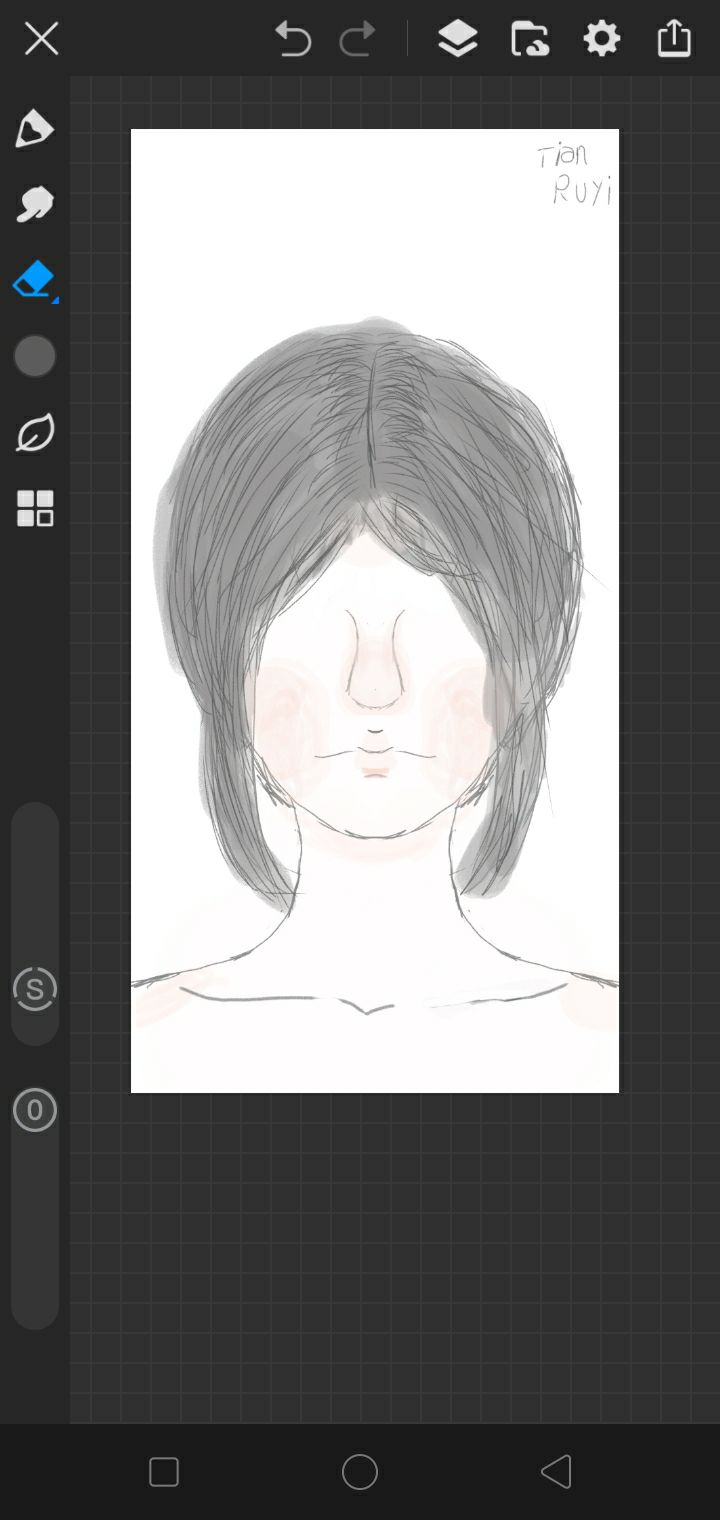This screenshot has width=720, height=1520.
Task: Click the portrait drawing canvas
Action: coord(375,611)
